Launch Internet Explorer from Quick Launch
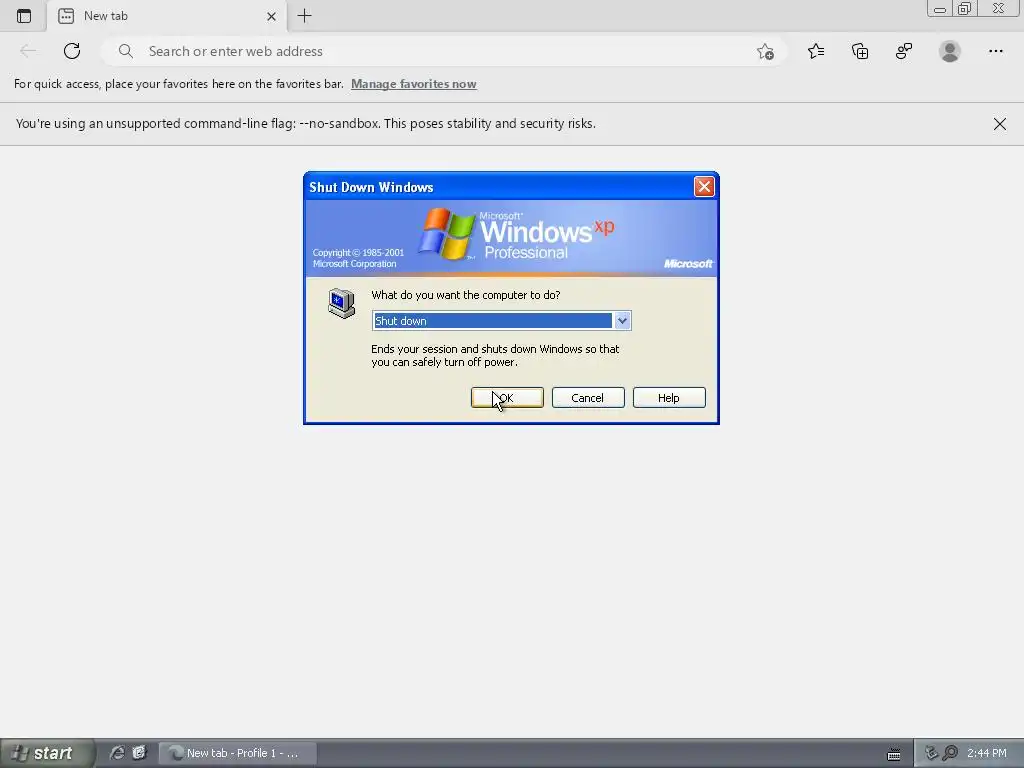The image size is (1024, 768). point(117,753)
